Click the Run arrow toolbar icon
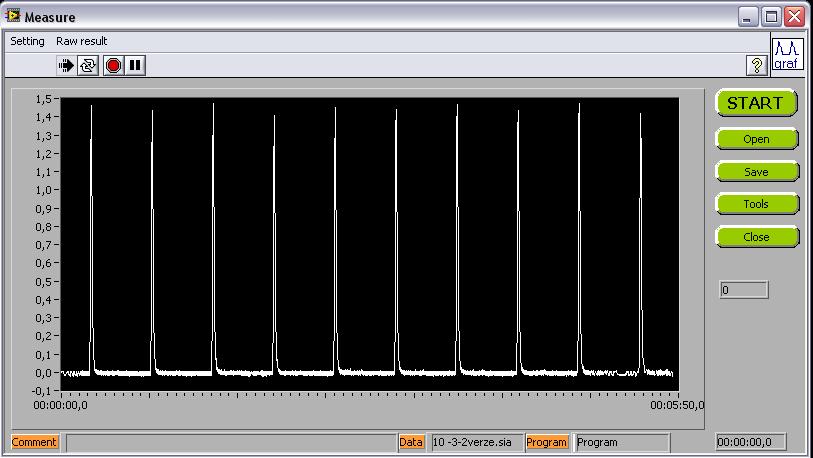Screen dimensions: 813x458 (66, 65)
